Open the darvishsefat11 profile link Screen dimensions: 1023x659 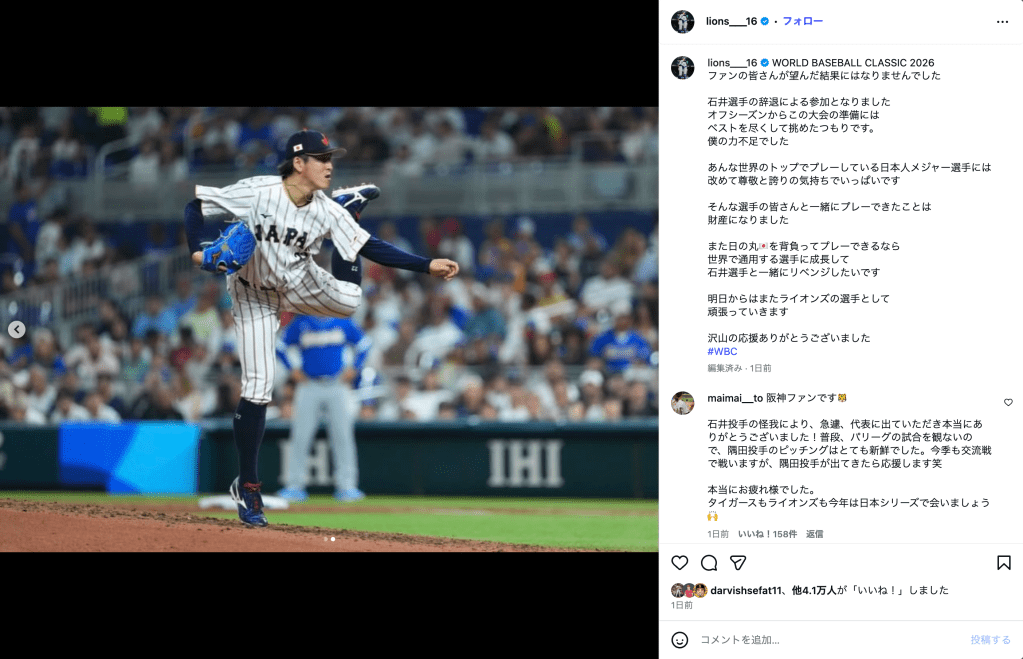(745, 590)
